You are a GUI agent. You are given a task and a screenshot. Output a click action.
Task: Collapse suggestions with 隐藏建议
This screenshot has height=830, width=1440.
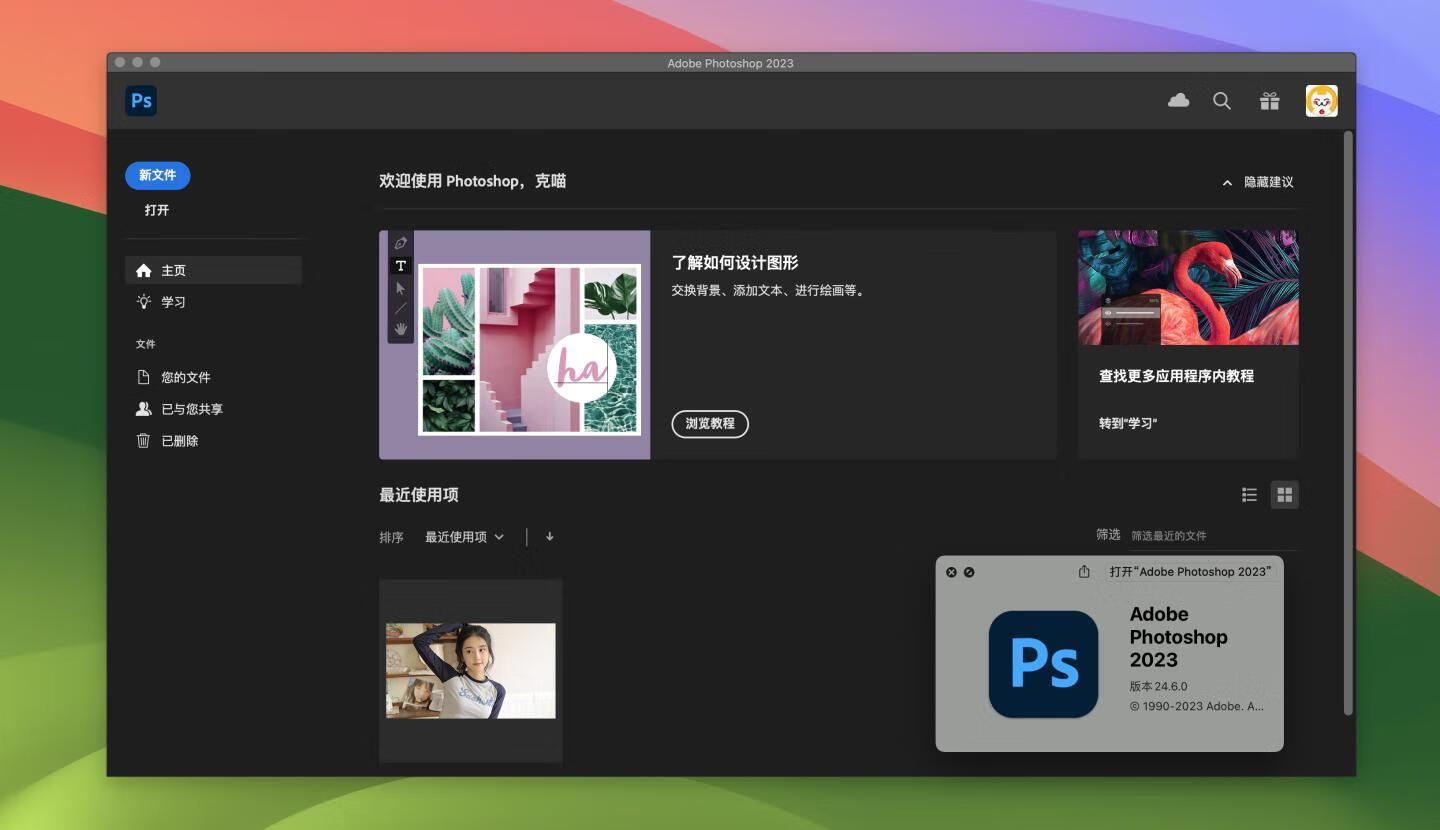(1258, 182)
